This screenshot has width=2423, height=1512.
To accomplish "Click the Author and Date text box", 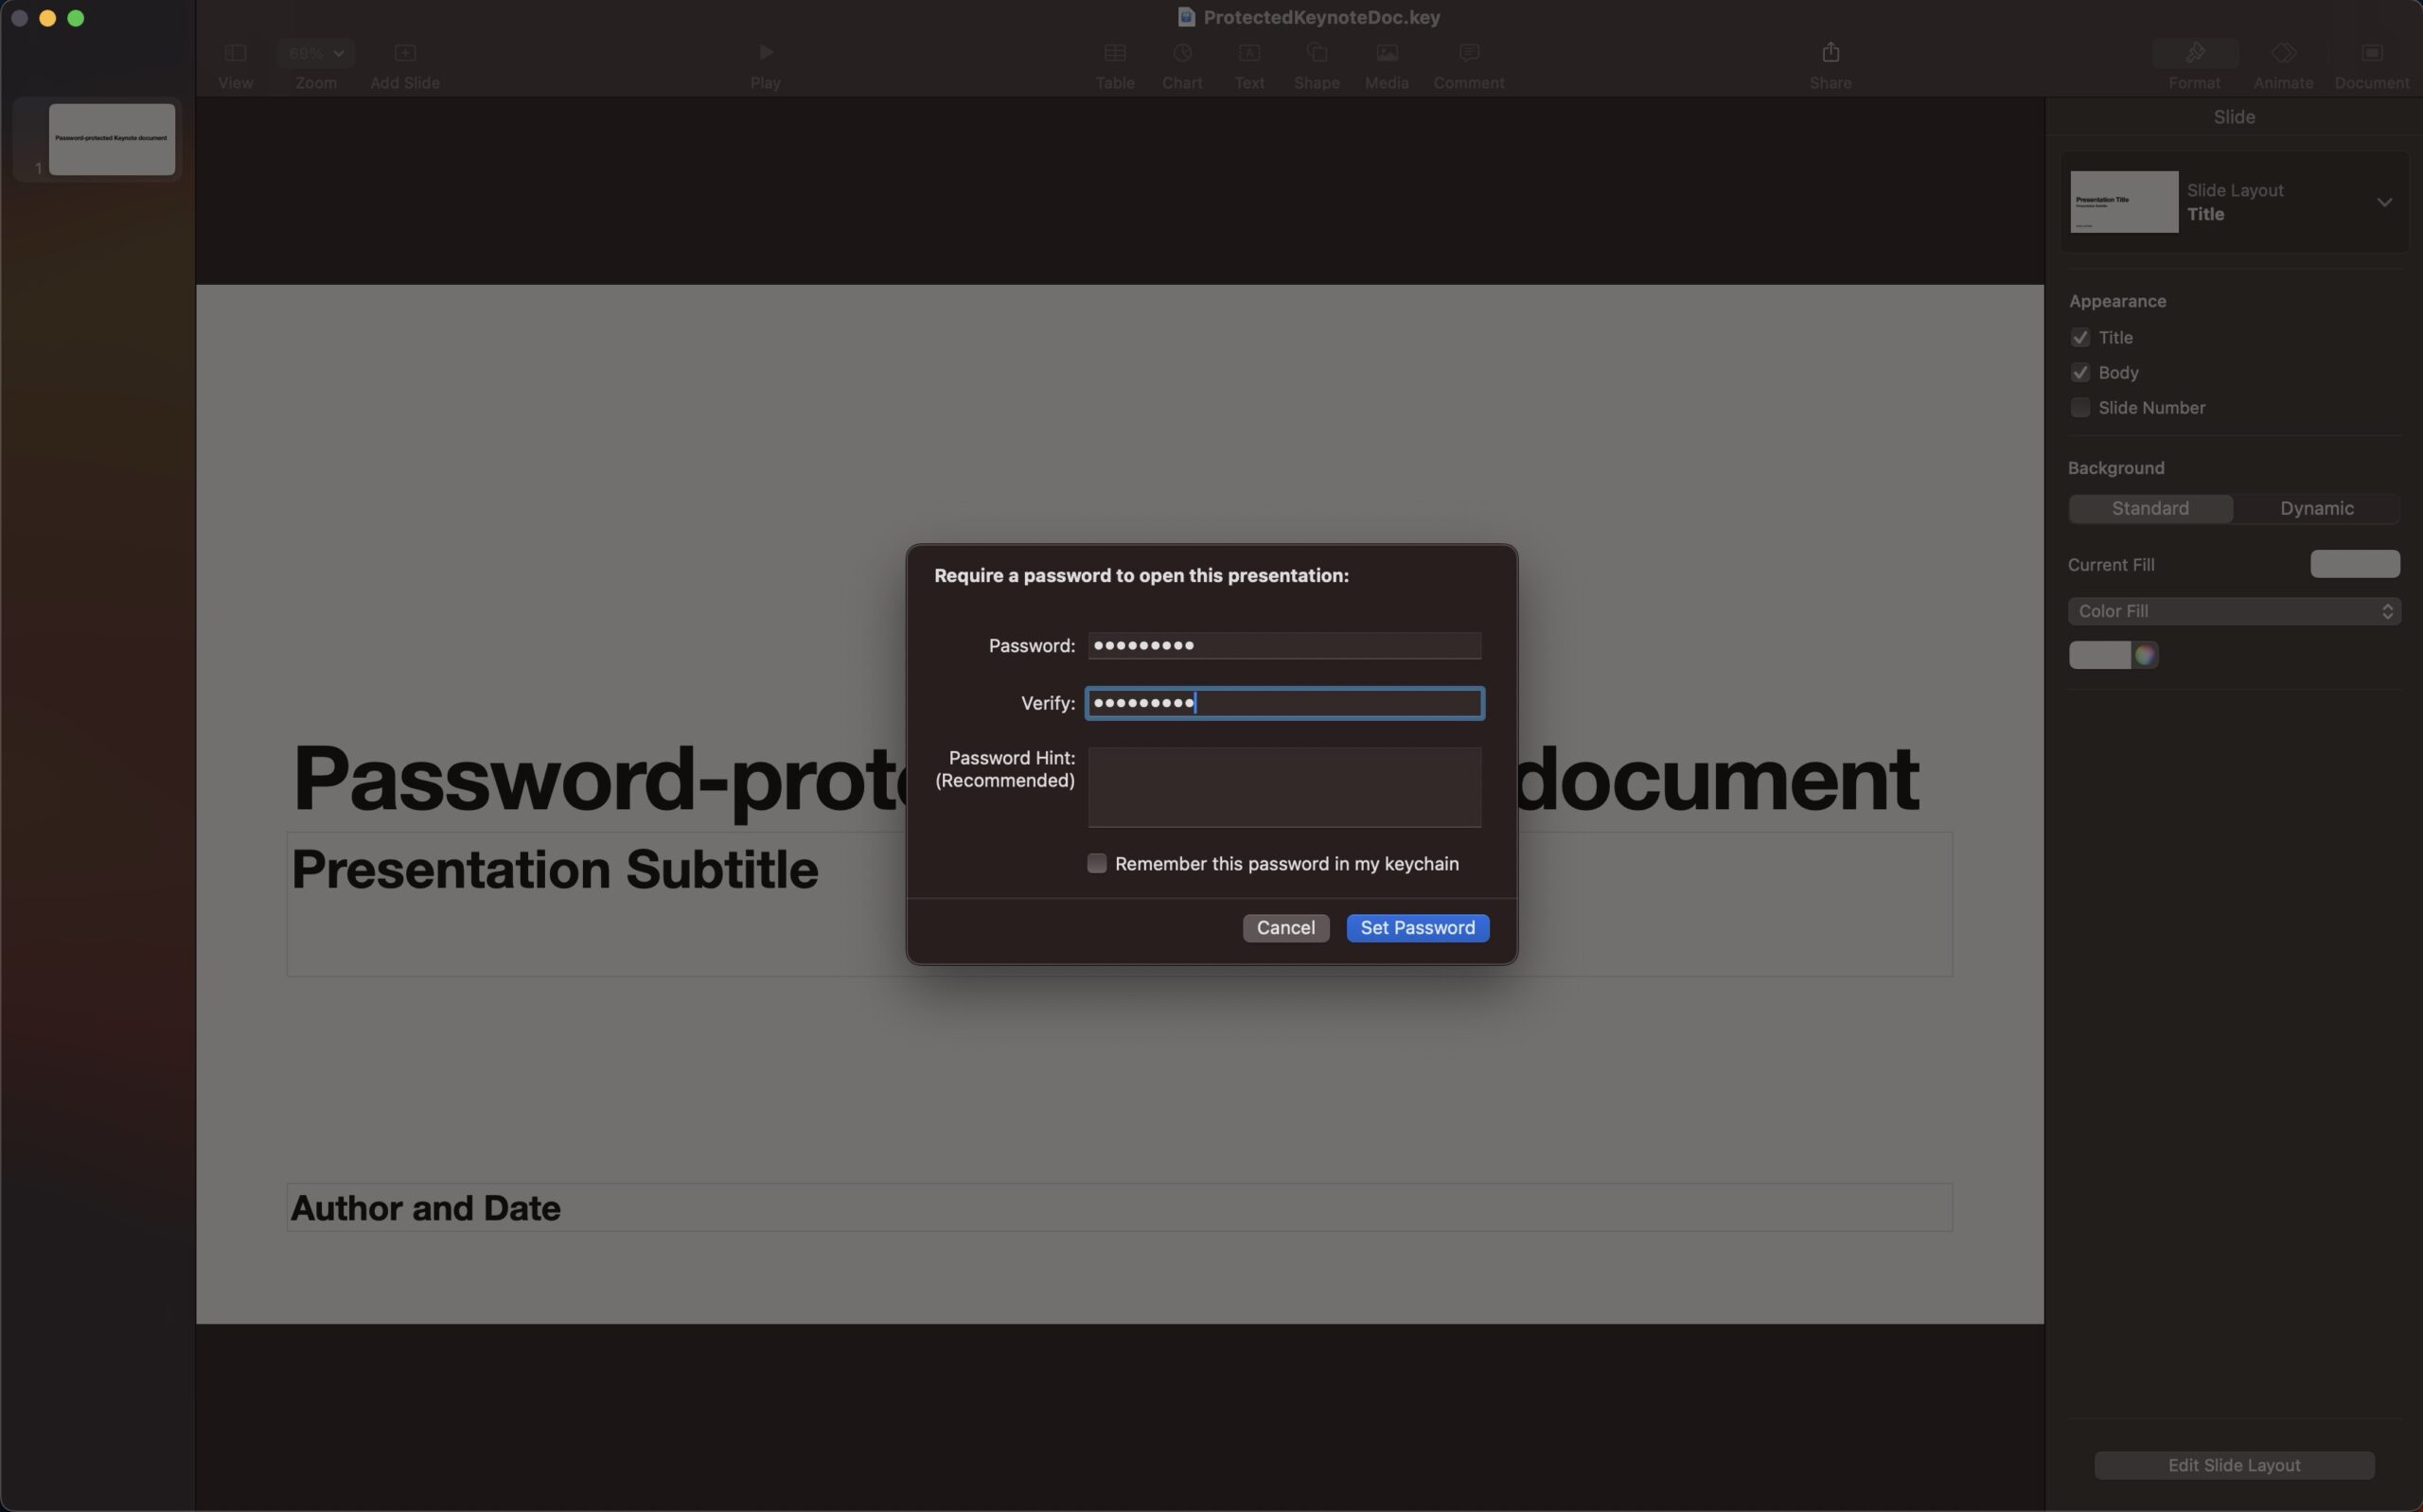I will 1119,1208.
